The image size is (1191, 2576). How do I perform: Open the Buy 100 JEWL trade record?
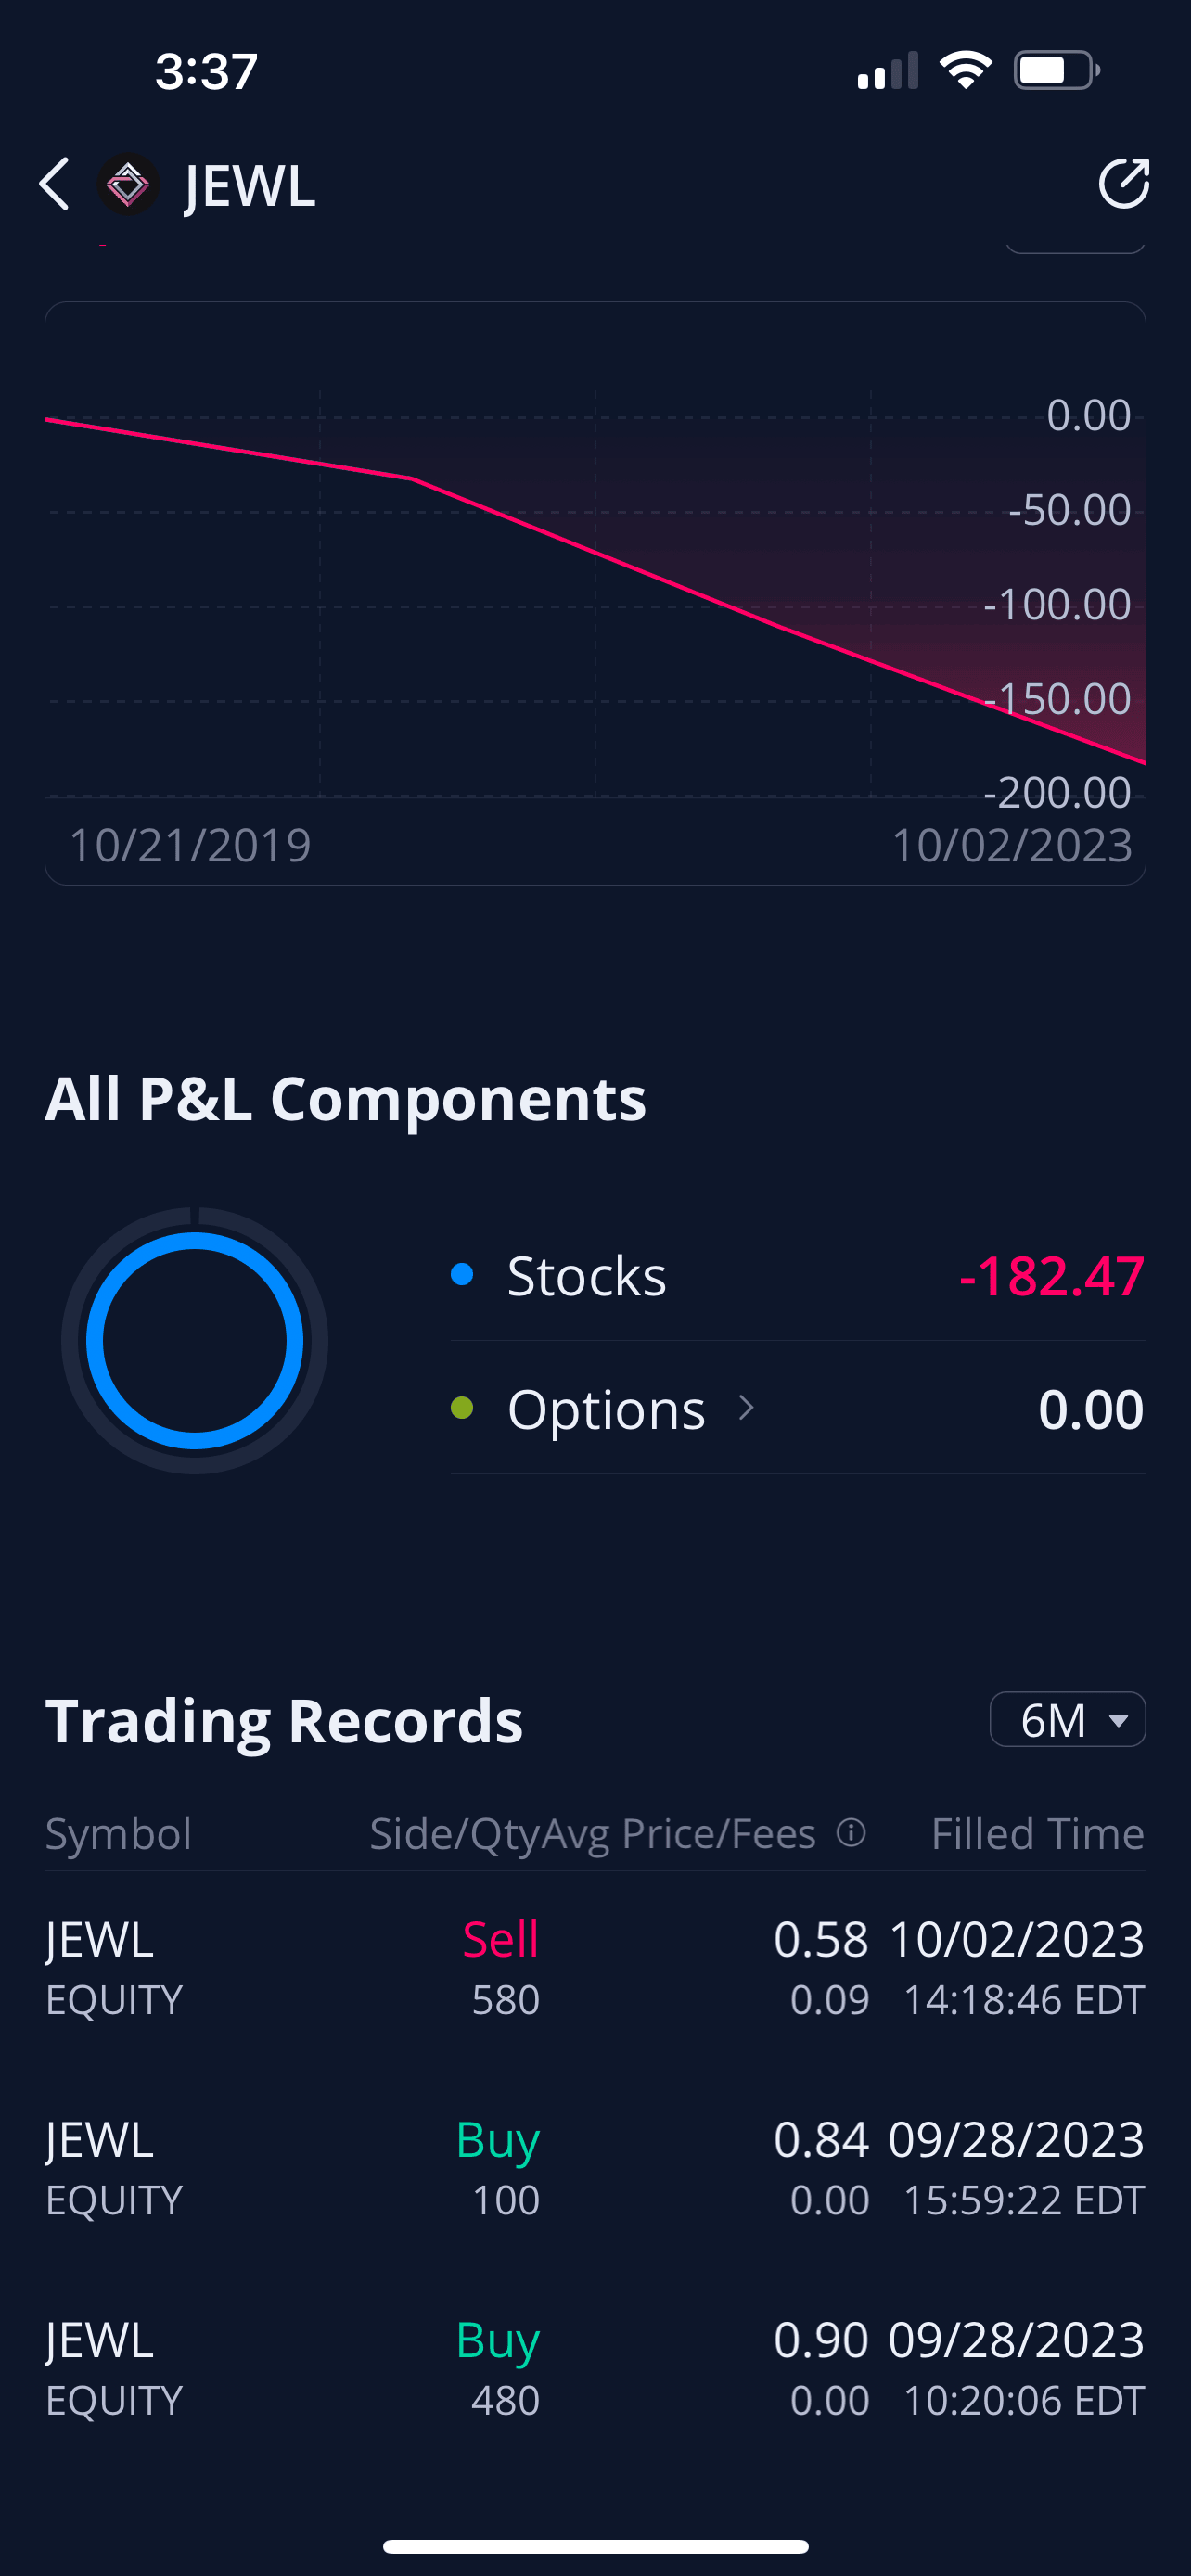click(595, 2168)
